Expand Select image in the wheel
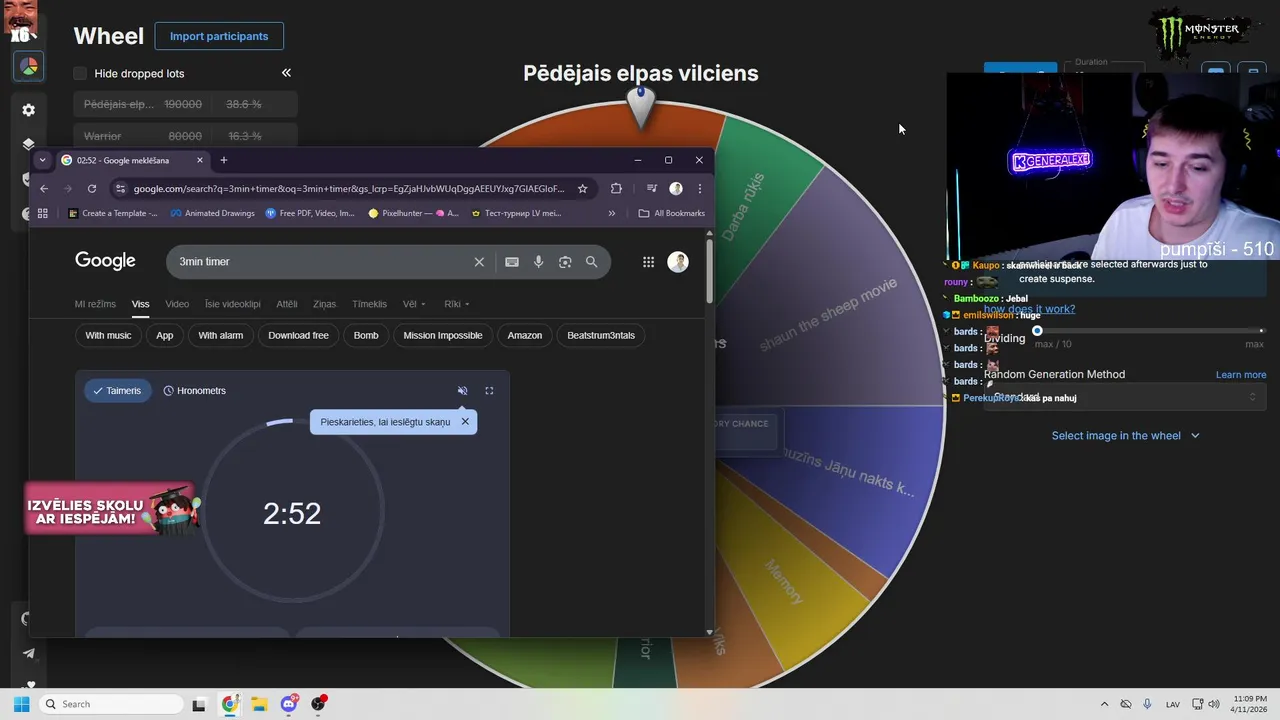The image size is (1280, 720). [x=1125, y=436]
